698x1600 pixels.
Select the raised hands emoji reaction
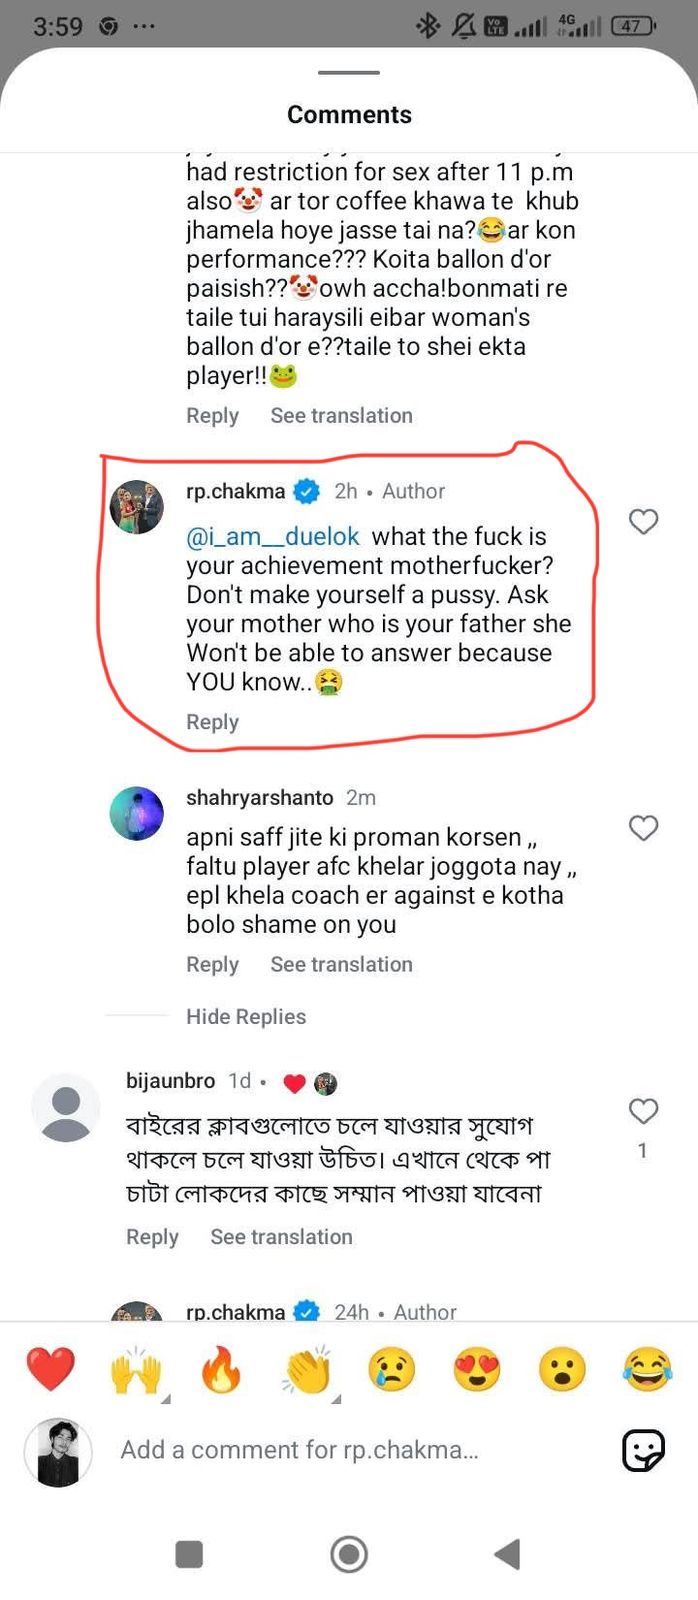[x=136, y=1369]
